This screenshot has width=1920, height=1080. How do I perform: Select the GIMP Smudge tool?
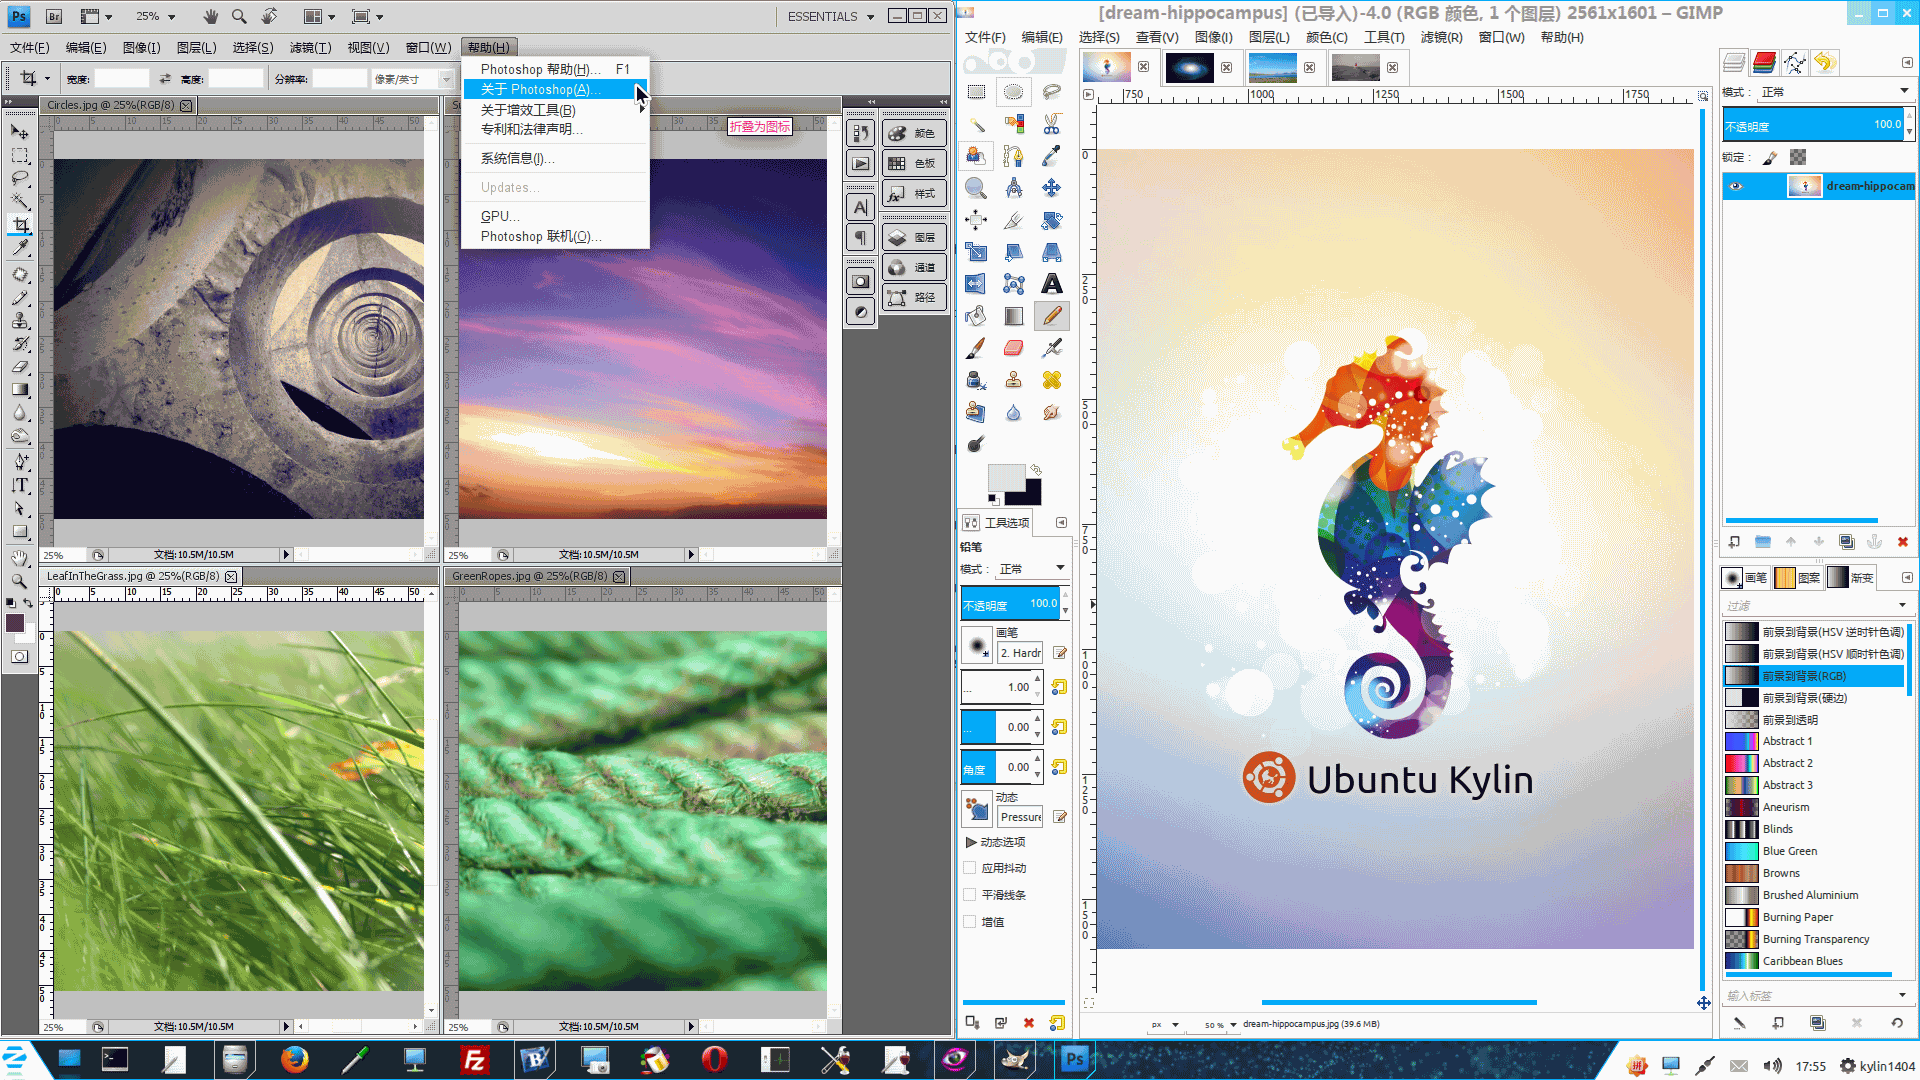pyautogui.click(x=1051, y=412)
